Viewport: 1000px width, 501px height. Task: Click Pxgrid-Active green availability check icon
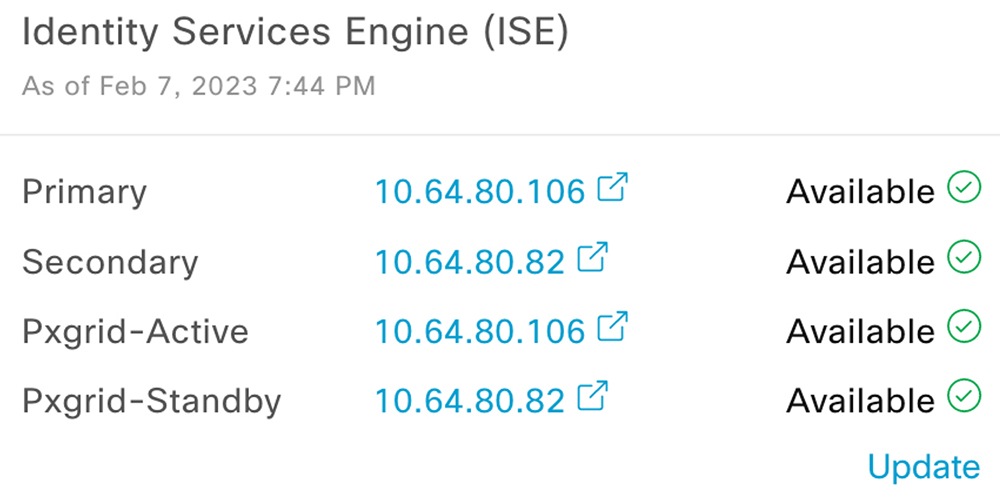click(x=963, y=327)
